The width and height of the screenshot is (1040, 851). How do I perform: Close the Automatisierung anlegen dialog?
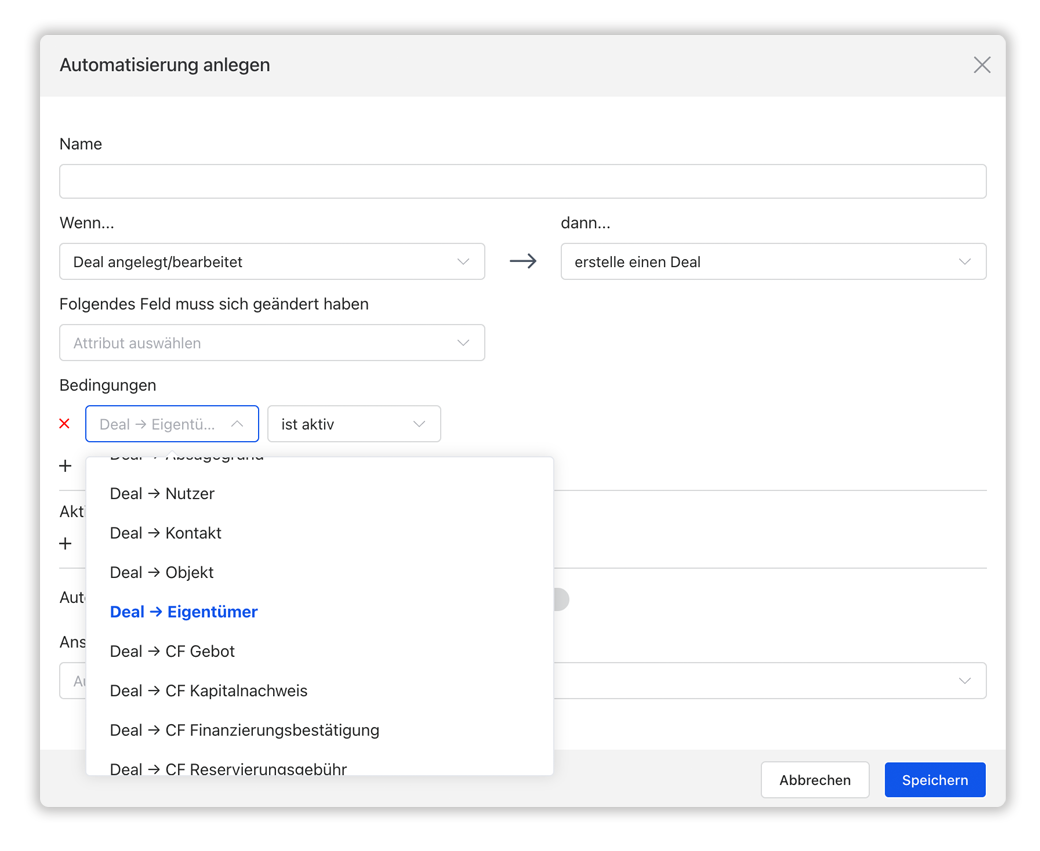tap(982, 65)
